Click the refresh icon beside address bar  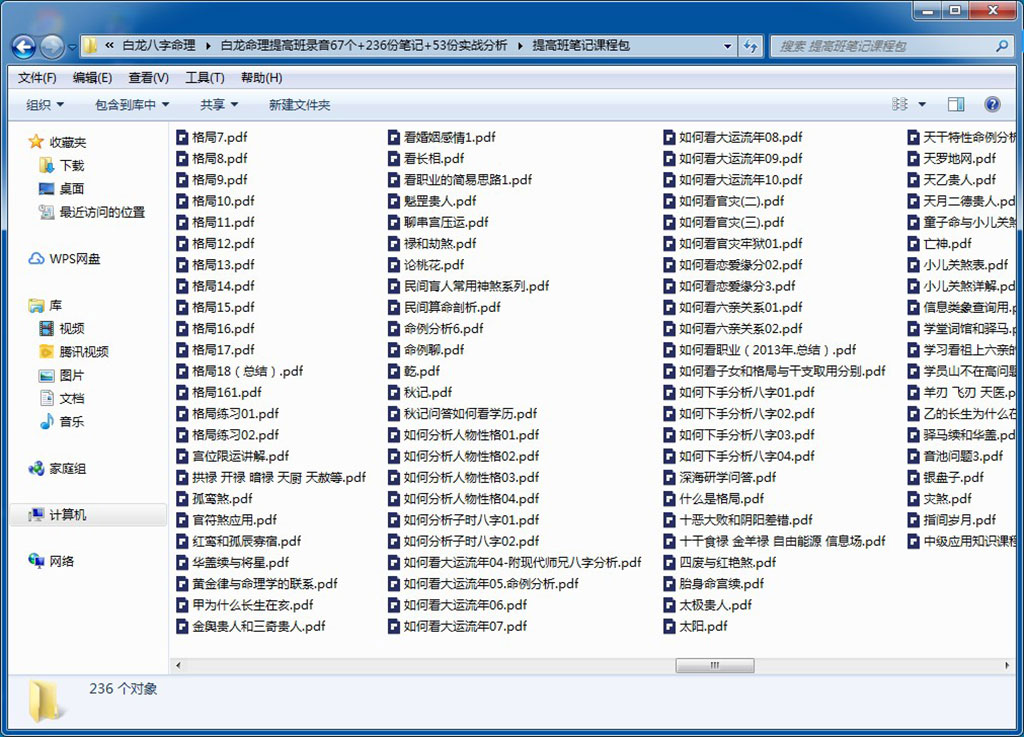[750, 46]
